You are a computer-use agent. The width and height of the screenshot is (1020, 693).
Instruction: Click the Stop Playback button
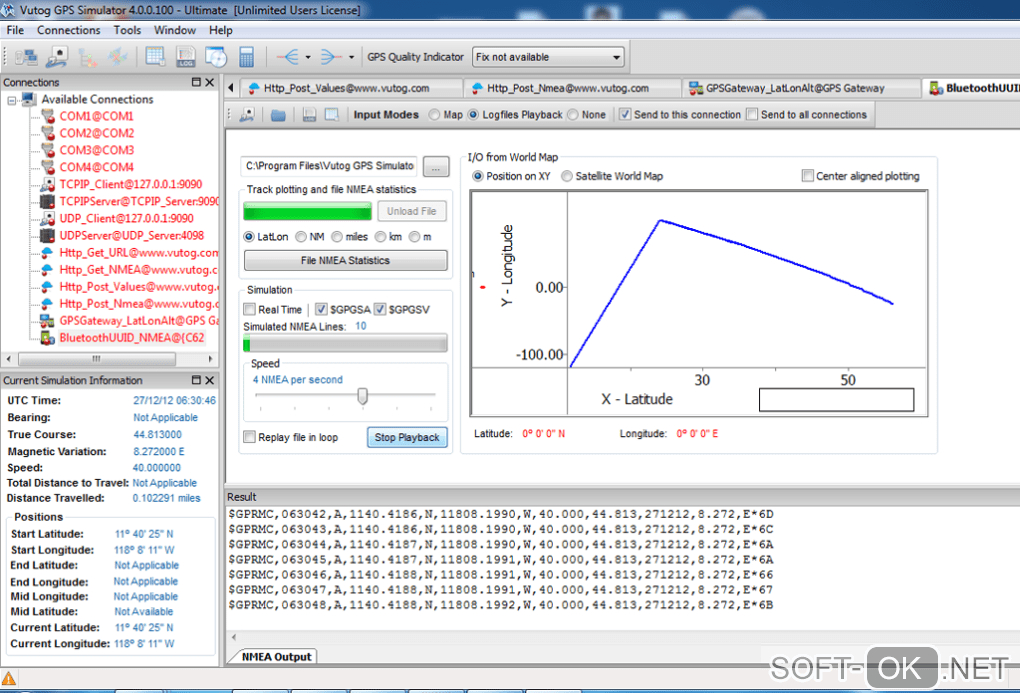click(x=407, y=437)
